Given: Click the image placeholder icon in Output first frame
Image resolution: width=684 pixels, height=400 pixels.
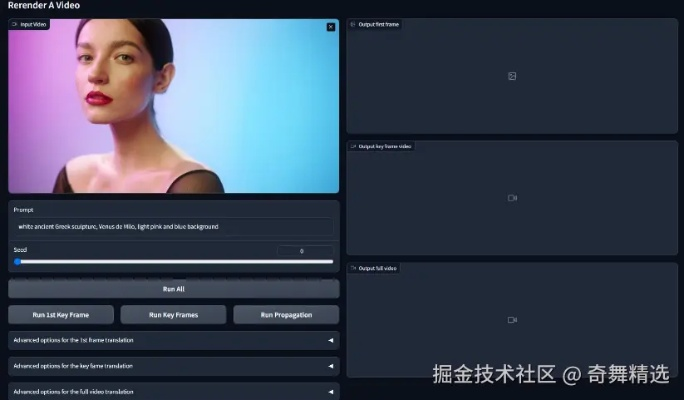Looking at the screenshot, I should click(x=511, y=76).
